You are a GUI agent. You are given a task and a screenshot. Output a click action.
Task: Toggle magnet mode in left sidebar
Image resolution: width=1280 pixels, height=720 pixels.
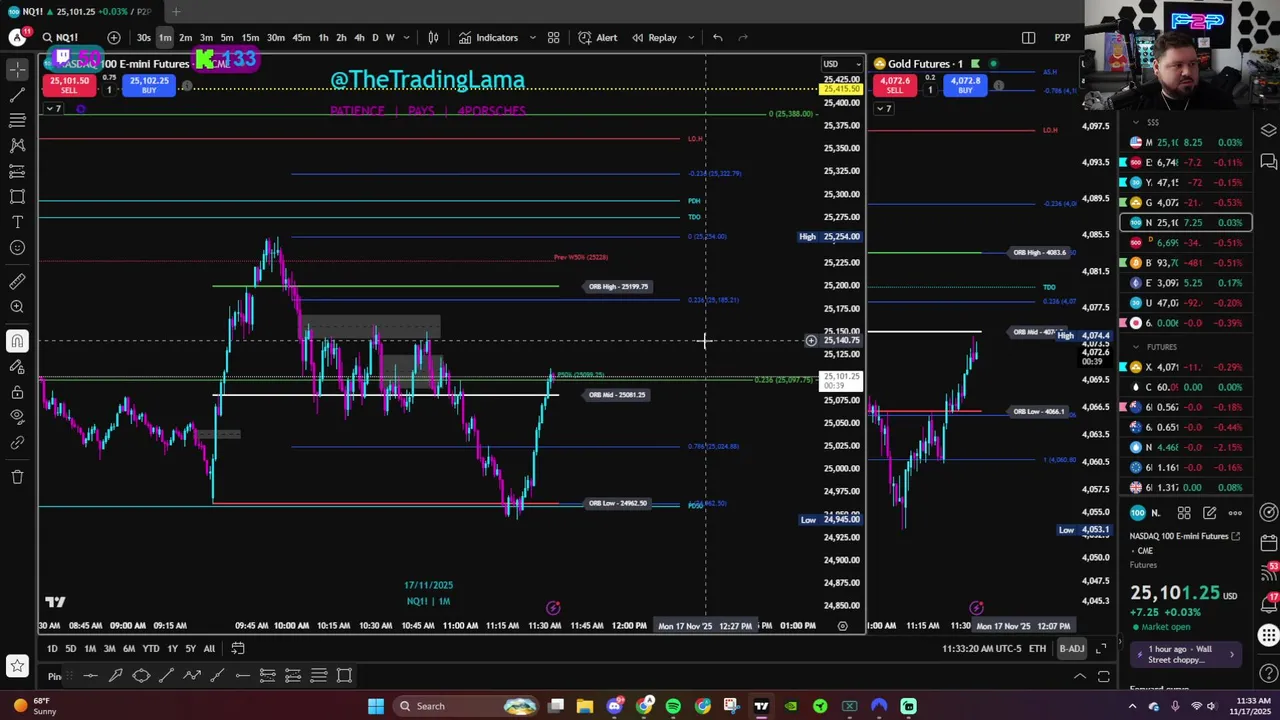17,341
